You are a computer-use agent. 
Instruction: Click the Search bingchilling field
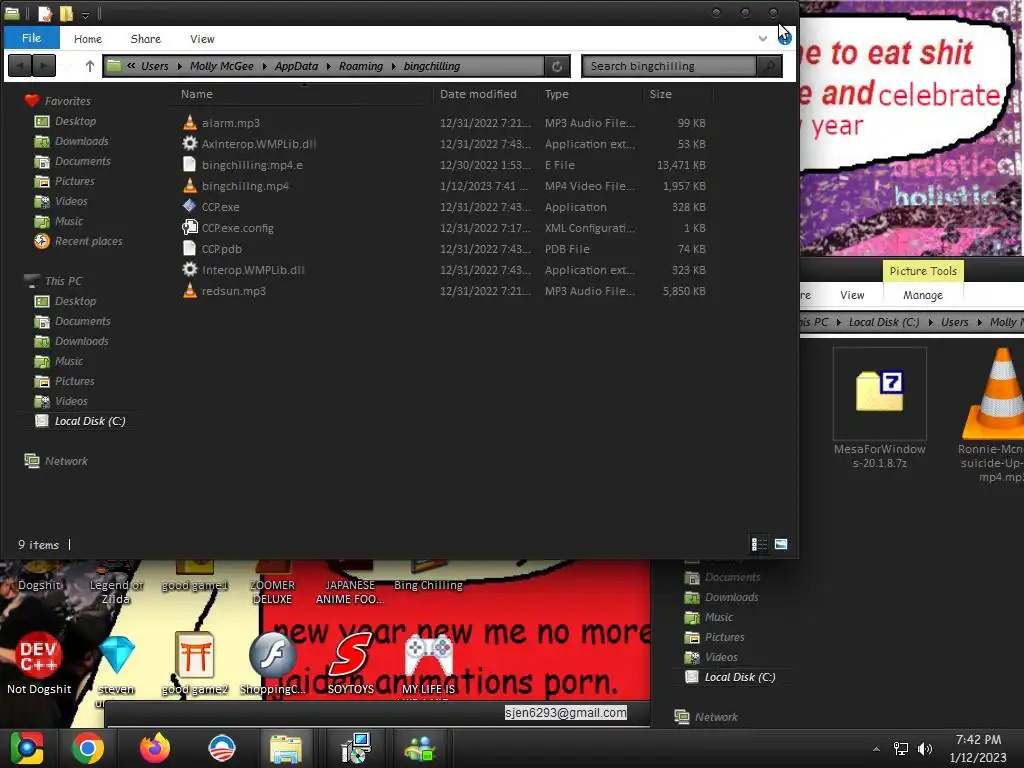coord(669,66)
